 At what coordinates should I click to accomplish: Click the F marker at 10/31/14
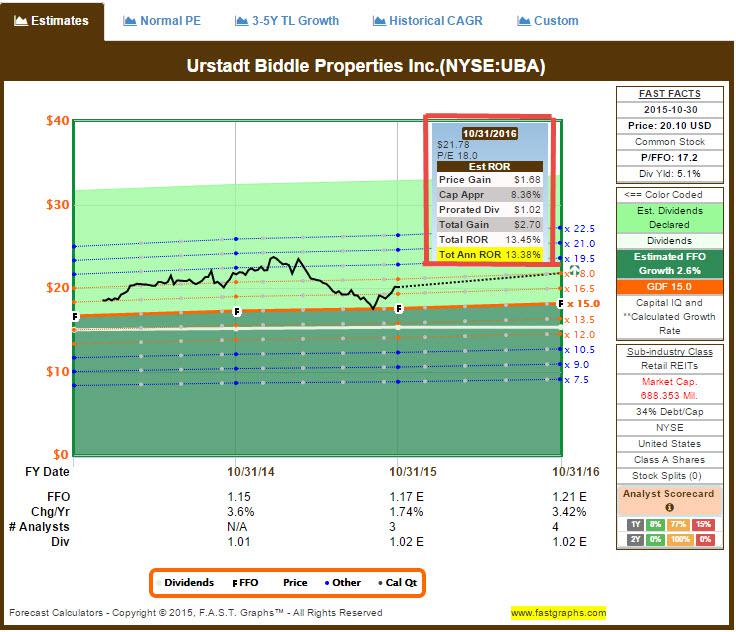click(x=237, y=312)
